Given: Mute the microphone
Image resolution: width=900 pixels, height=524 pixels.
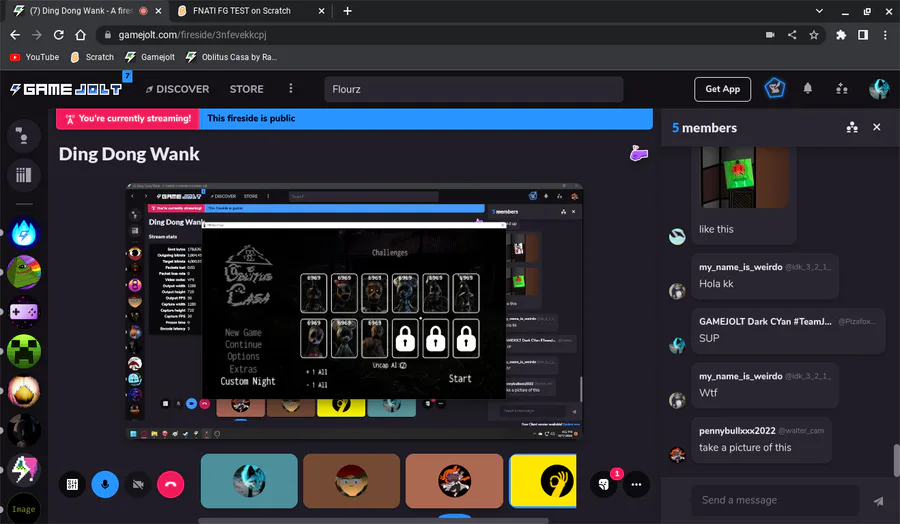Looking at the screenshot, I should pyautogui.click(x=105, y=484).
